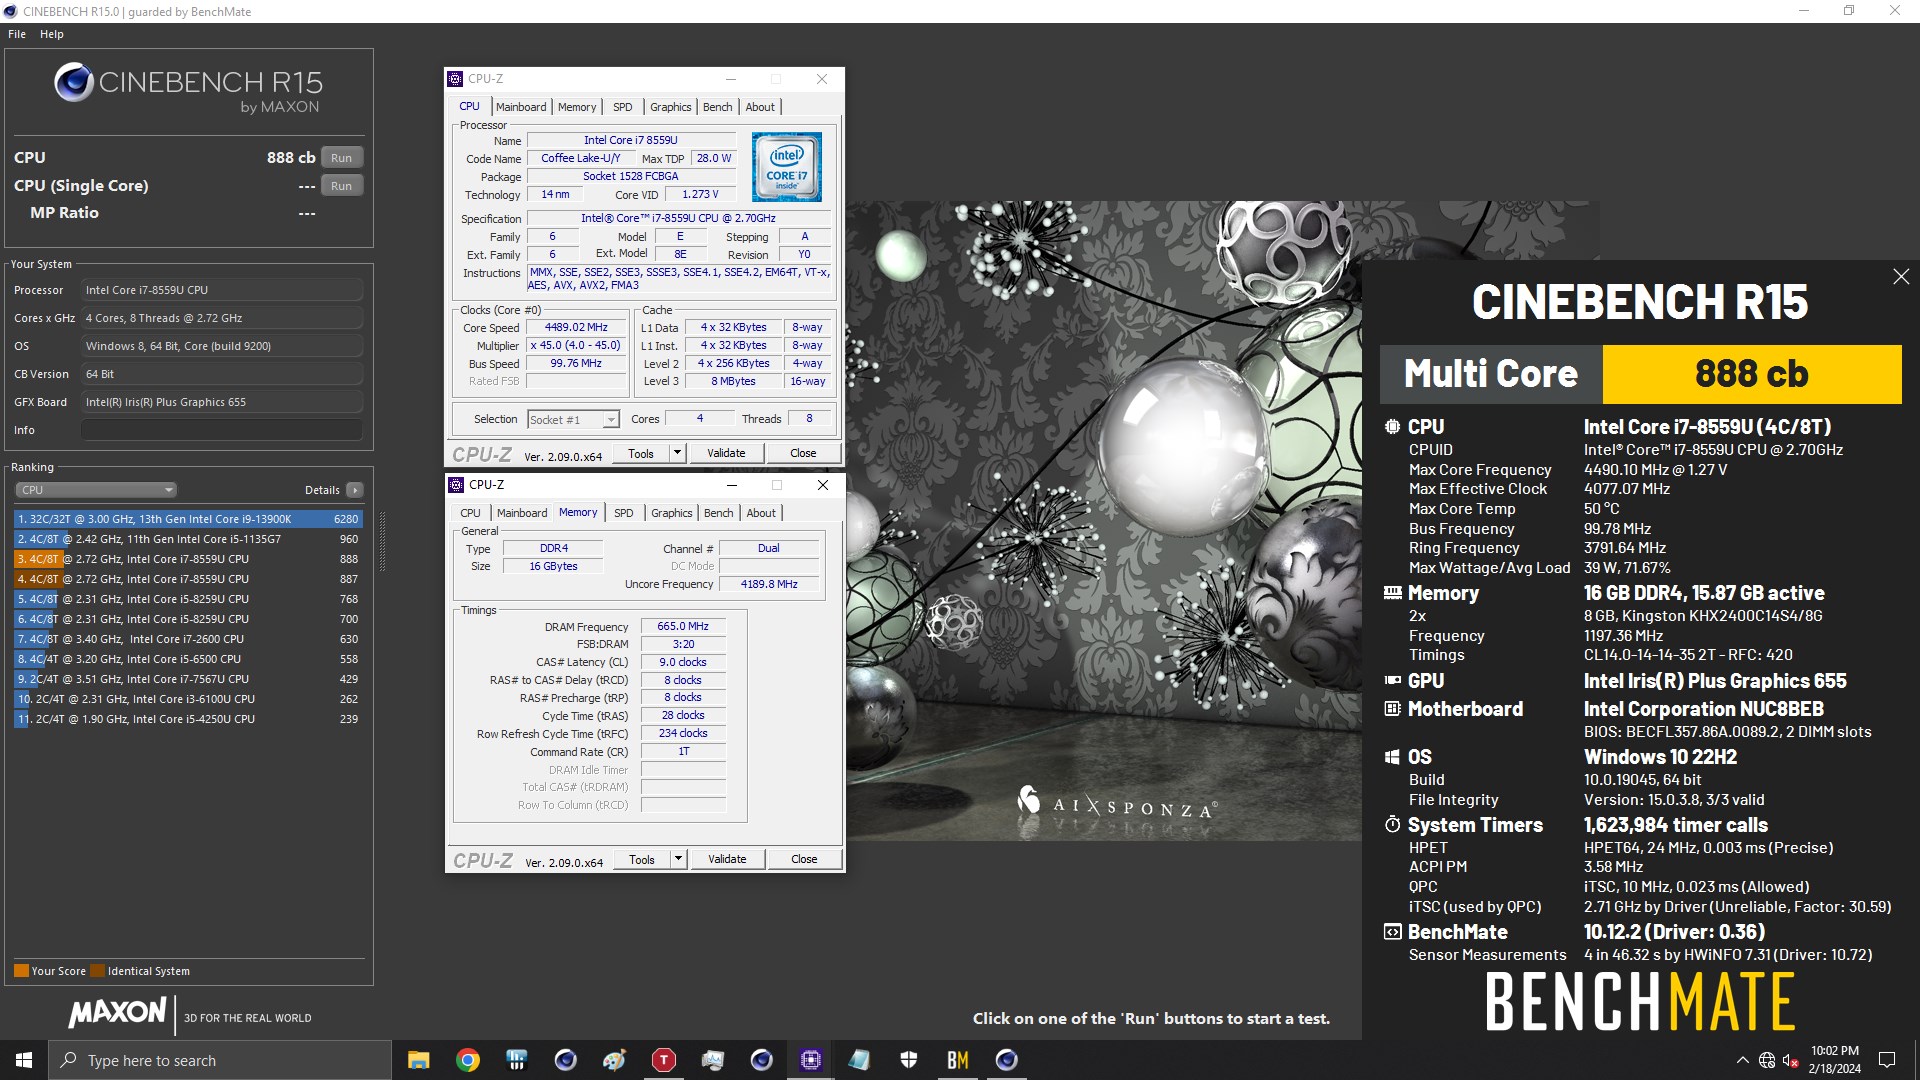Click the taskbar search box
Screen dimensions: 1920x1080
coord(220,1060)
